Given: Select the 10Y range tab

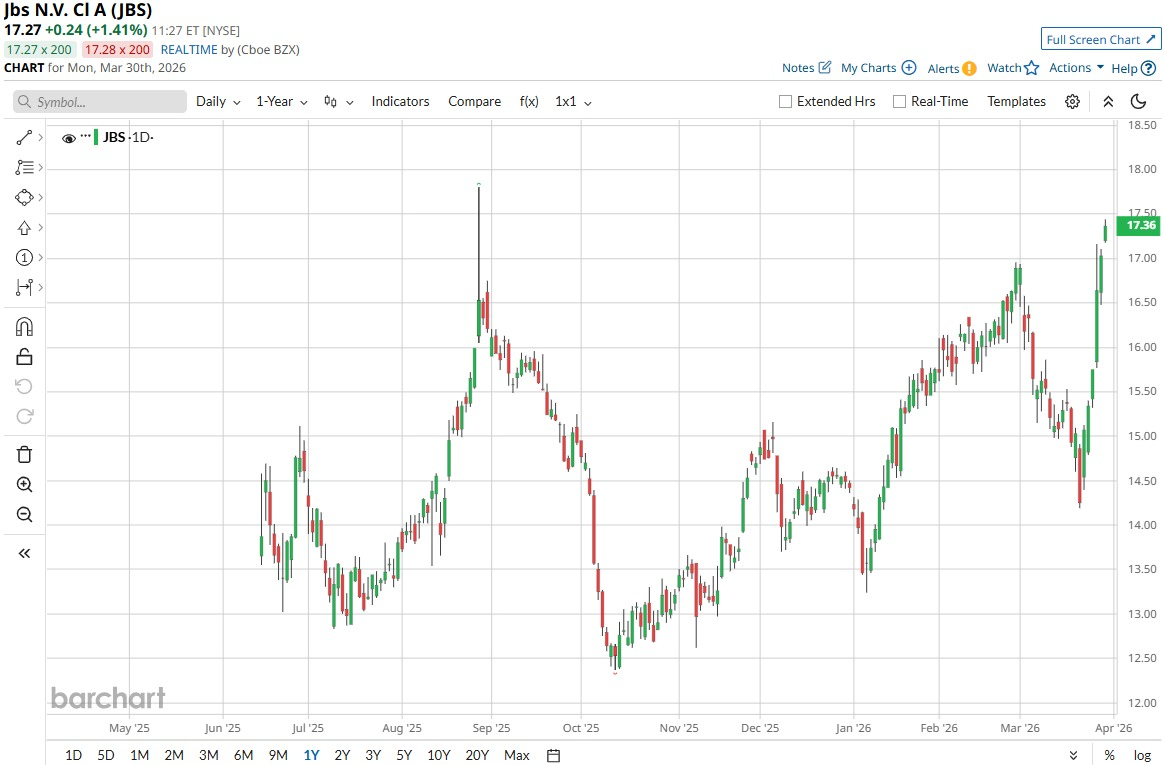Looking at the screenshot, I should point(439,755).
